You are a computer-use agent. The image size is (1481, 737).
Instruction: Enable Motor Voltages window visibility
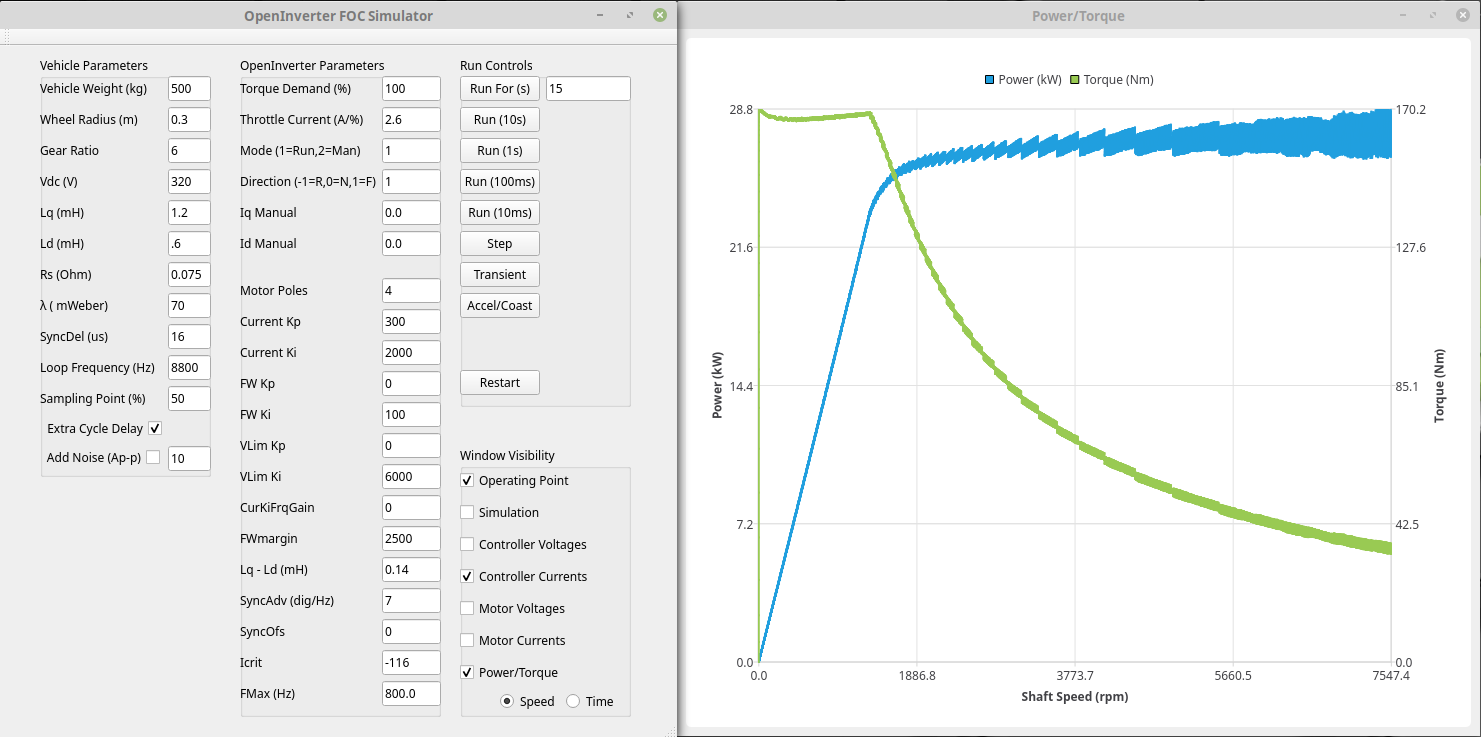tap(467, 609)
